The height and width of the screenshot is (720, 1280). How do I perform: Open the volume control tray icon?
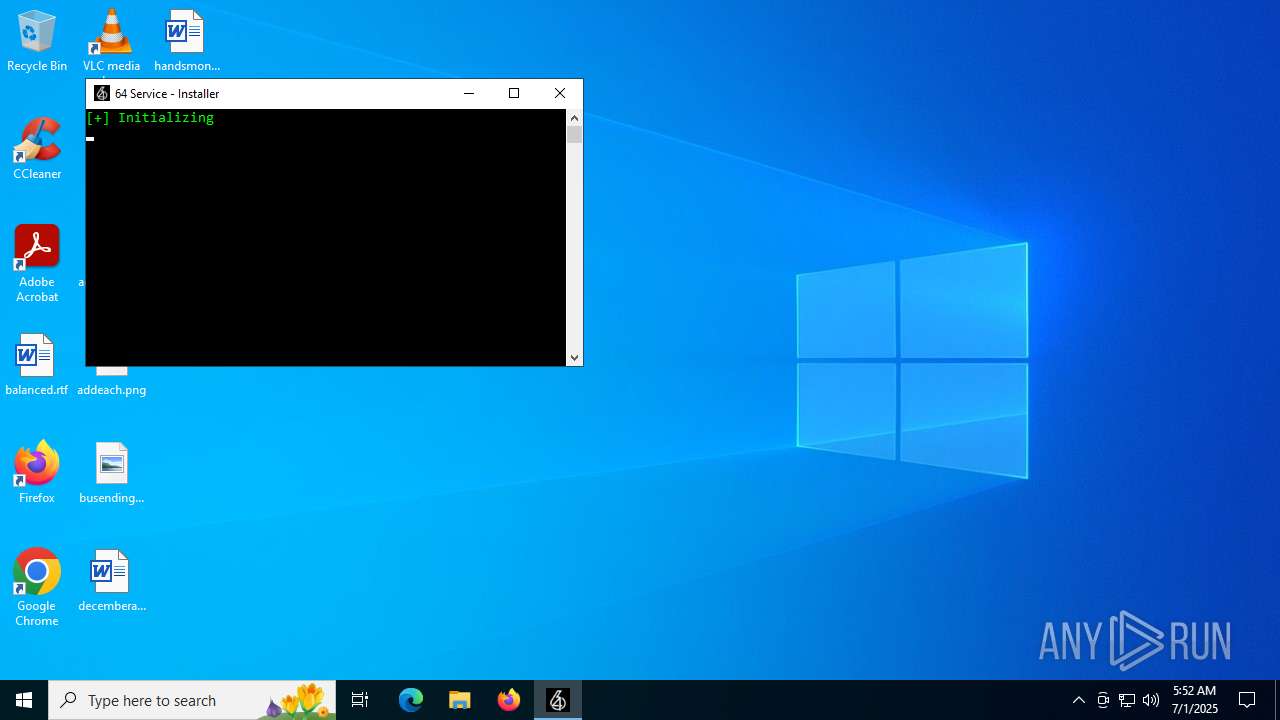(x=1151, y=700)
